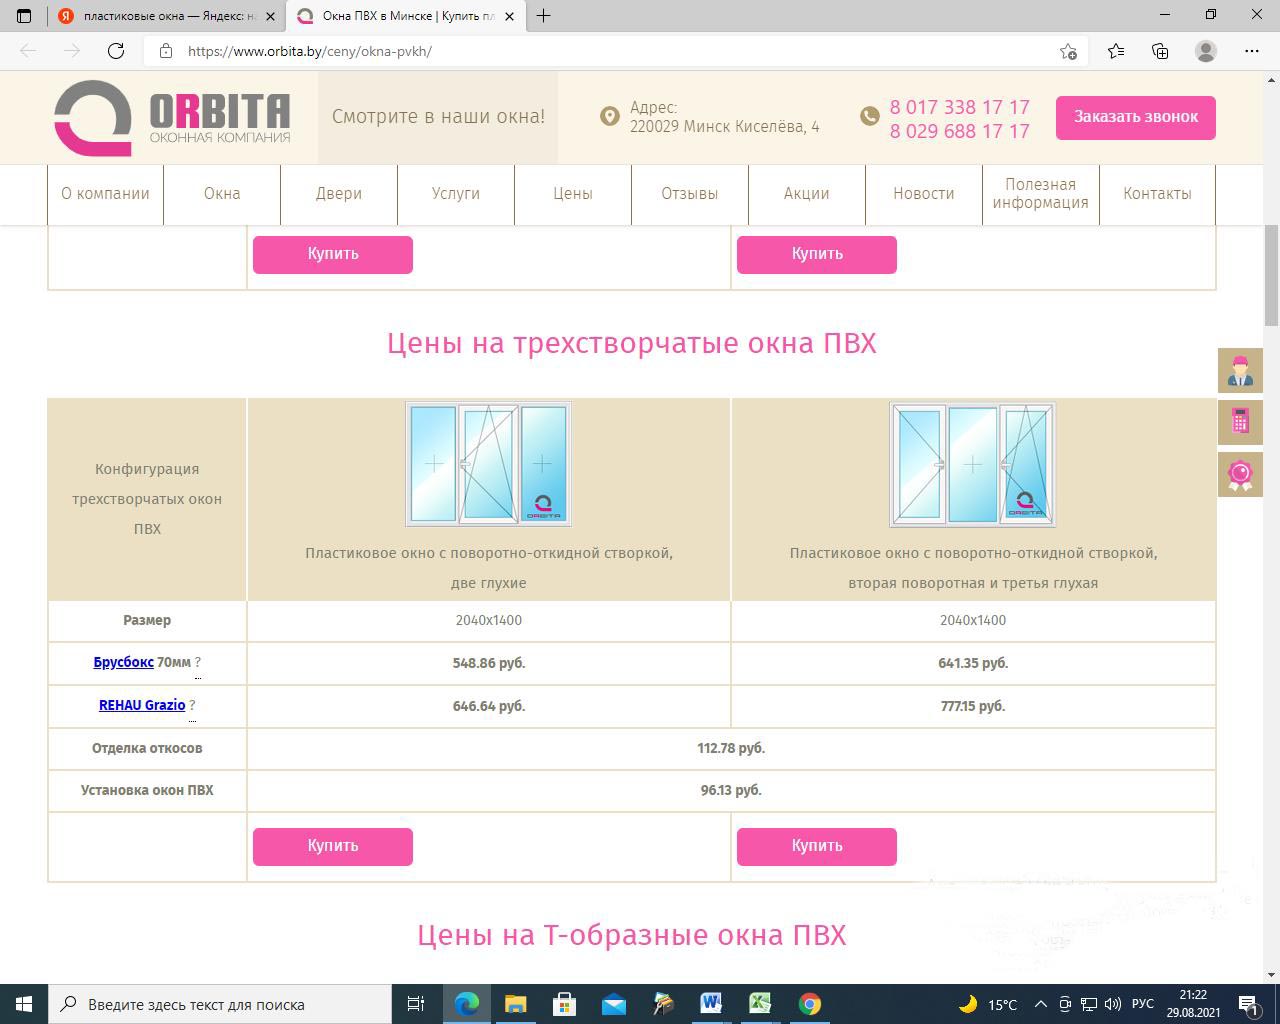Click the consultant icon on right sidebar
The image size is (1280, 1024).
click(1240, 371)
